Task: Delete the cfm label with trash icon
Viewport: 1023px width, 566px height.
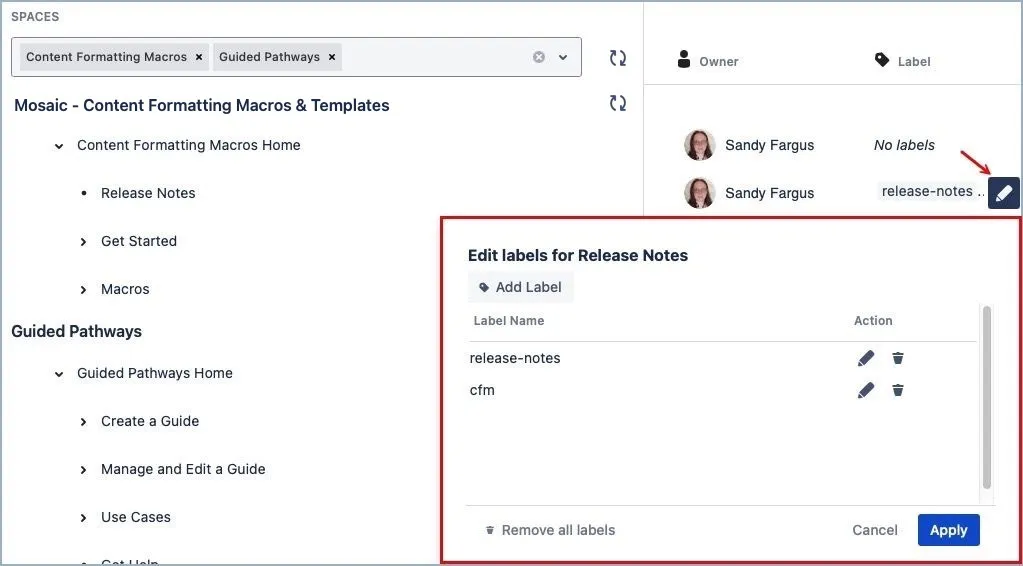Action: pos(898,391)
